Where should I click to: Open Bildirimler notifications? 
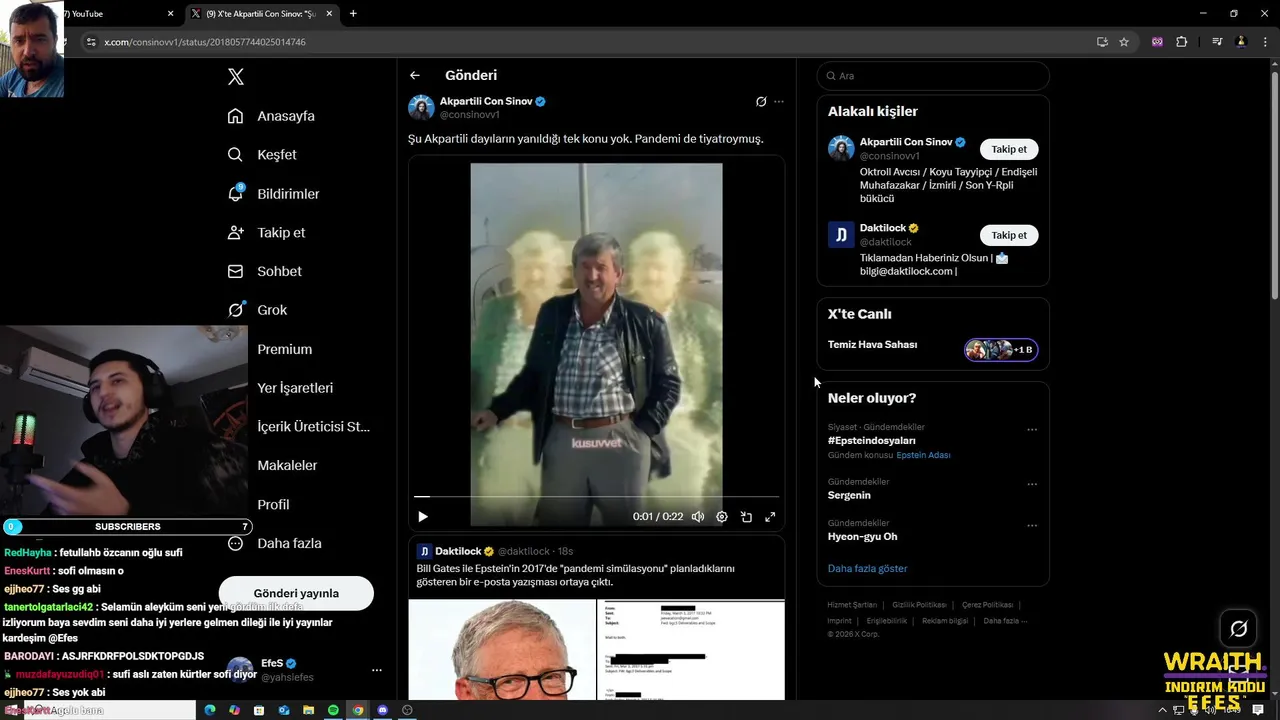pyautogui.click(x=273, y=194)
